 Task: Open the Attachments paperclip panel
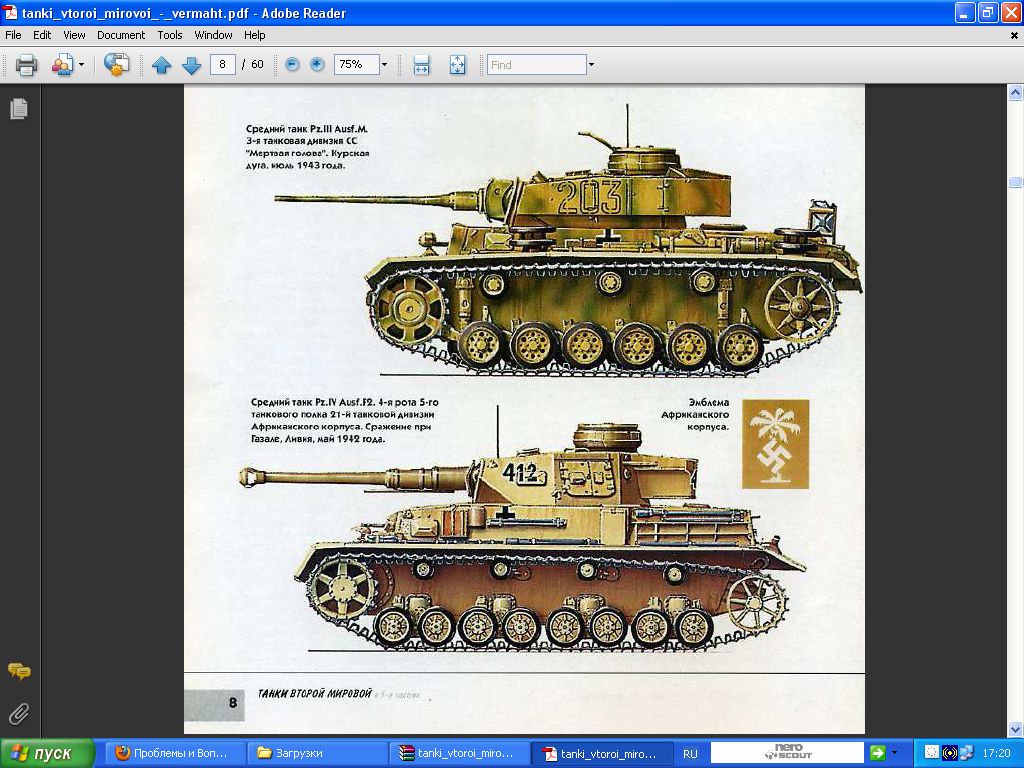pos(19,713)
